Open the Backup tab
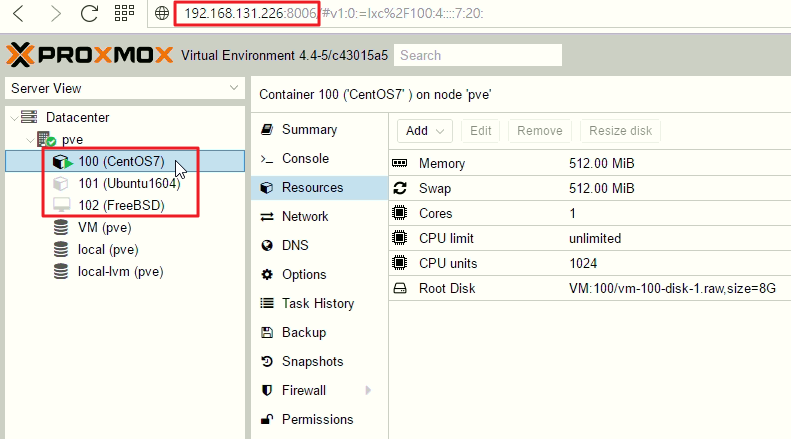This screenshot has height=439, width=791. pos(319,333)
